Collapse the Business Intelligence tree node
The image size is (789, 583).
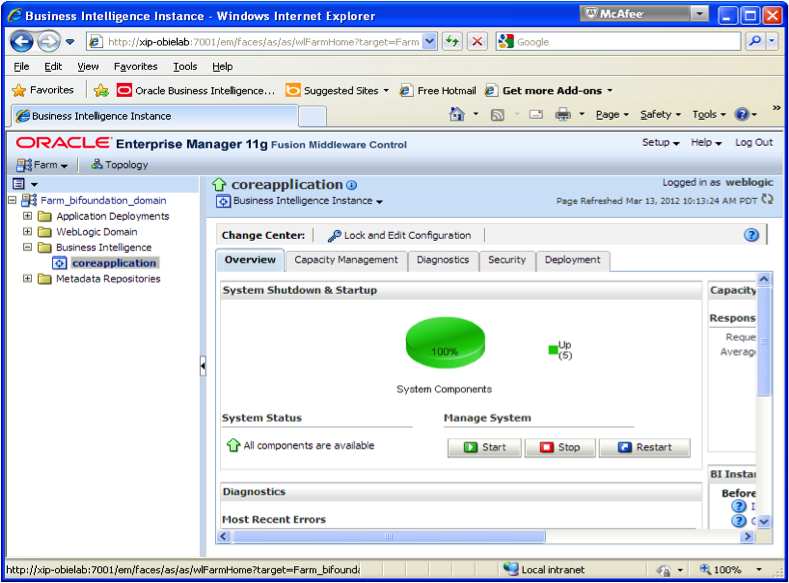tap(28, 247)
